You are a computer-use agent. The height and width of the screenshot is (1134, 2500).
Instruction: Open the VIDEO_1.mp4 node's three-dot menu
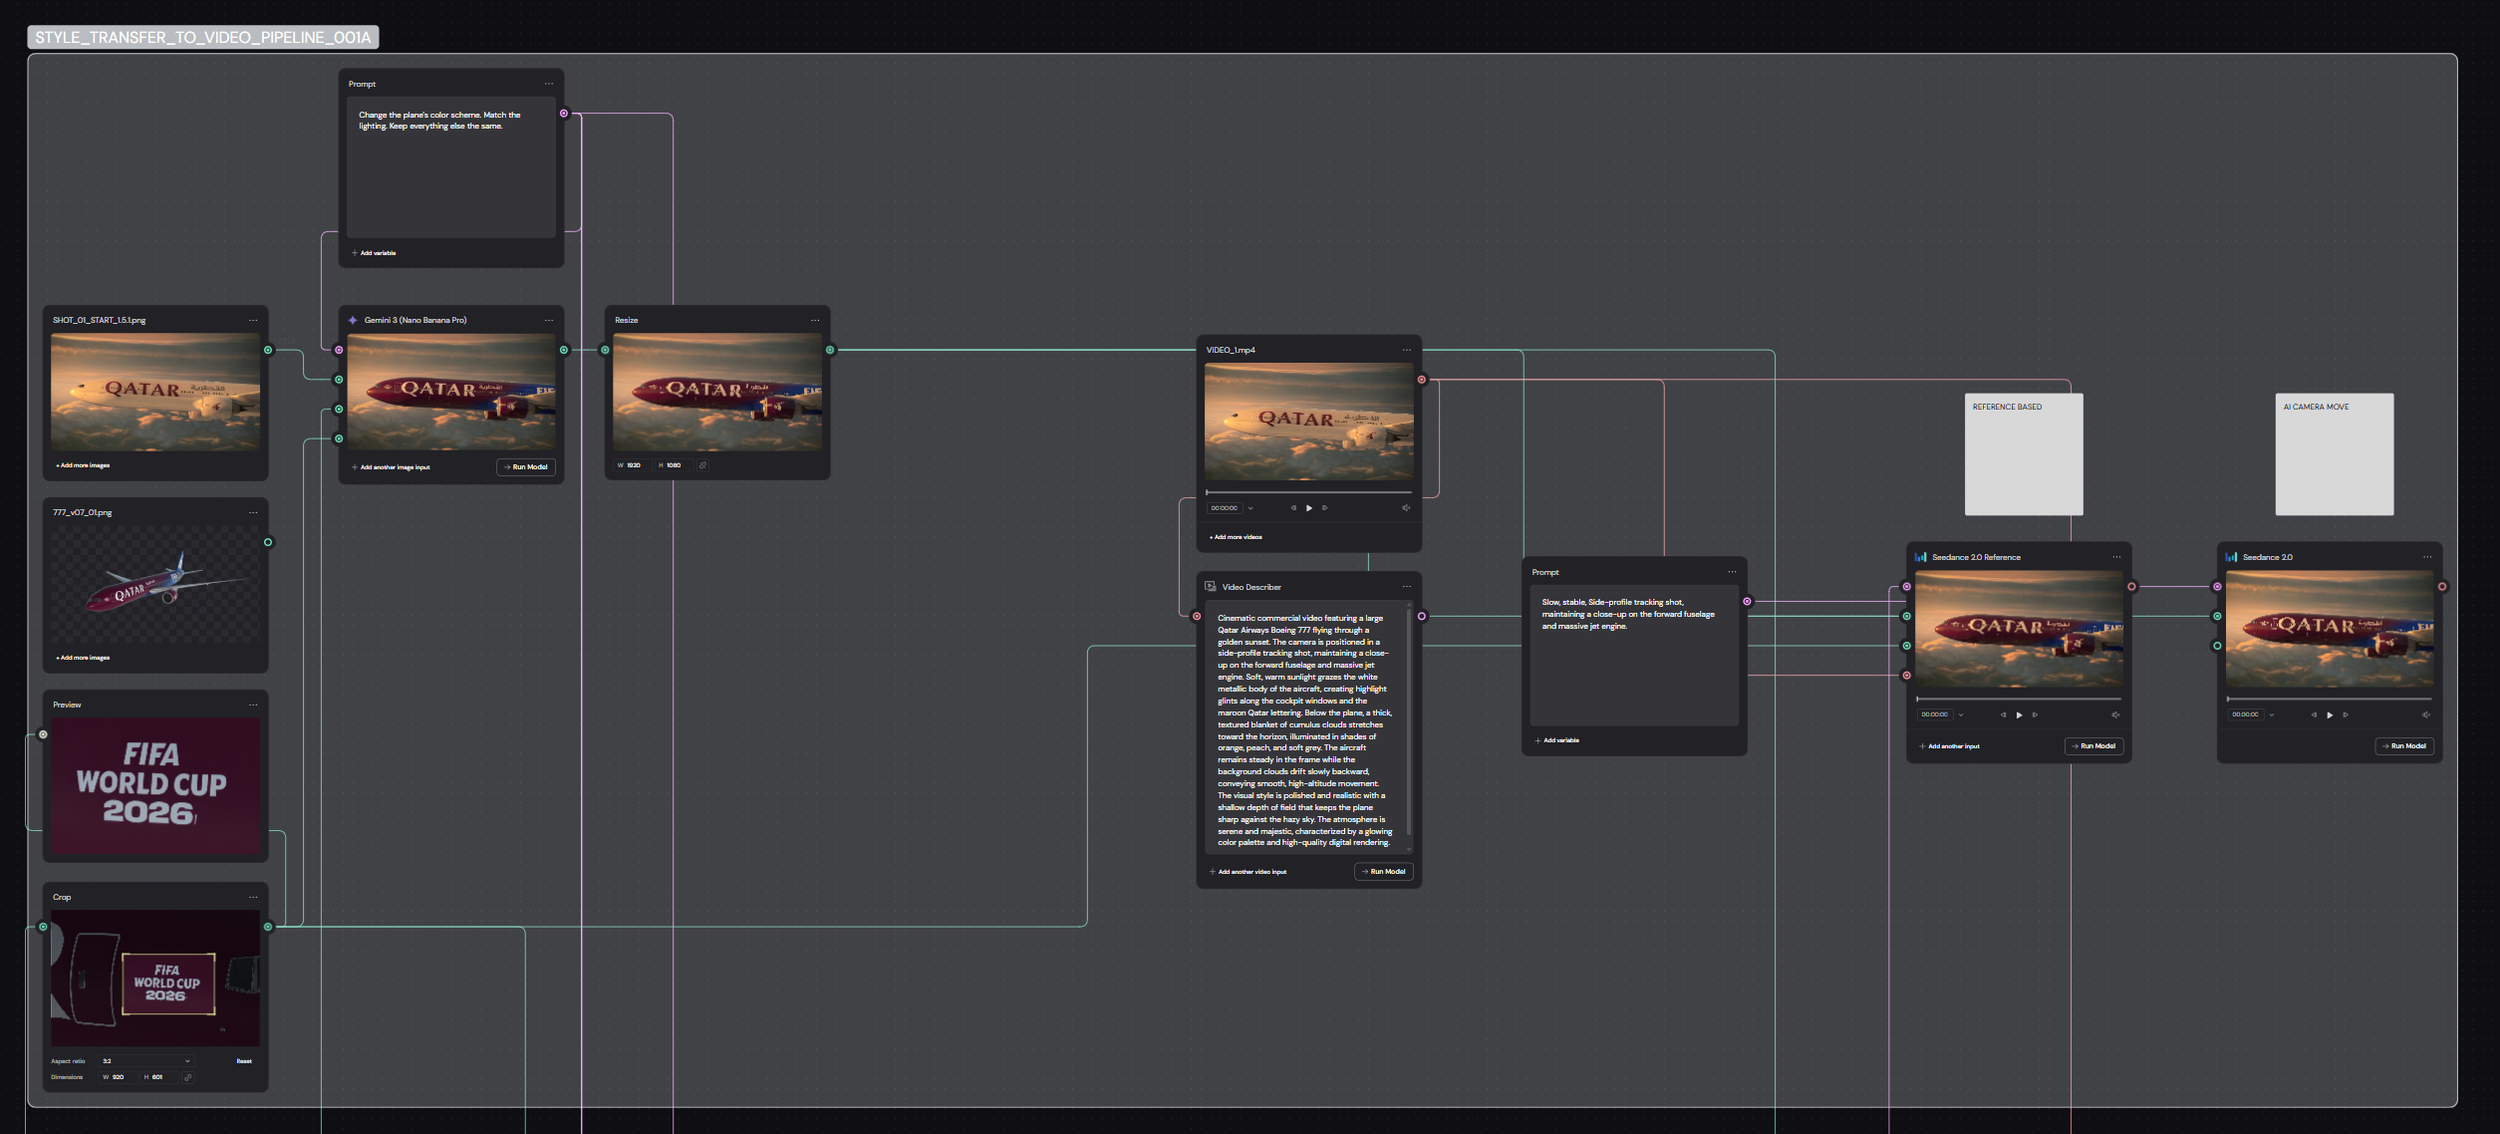(1407, 350)
